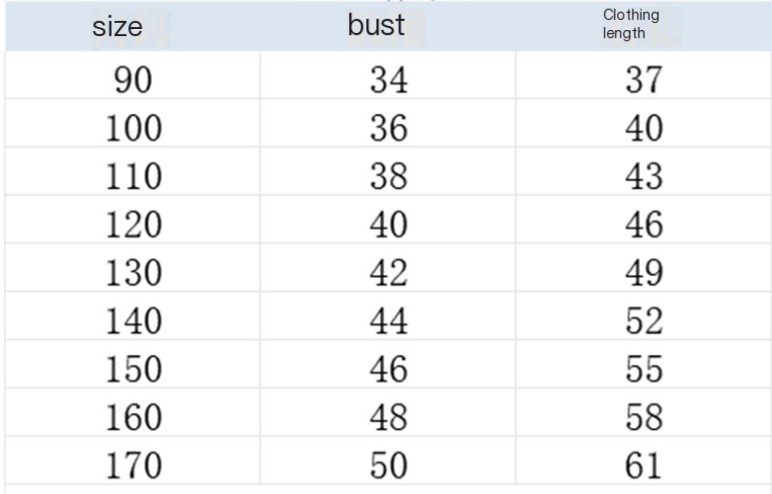Select bust value 50
This screenshot has width=772, height=494.
pyautogui.click(x=389, y=466)
